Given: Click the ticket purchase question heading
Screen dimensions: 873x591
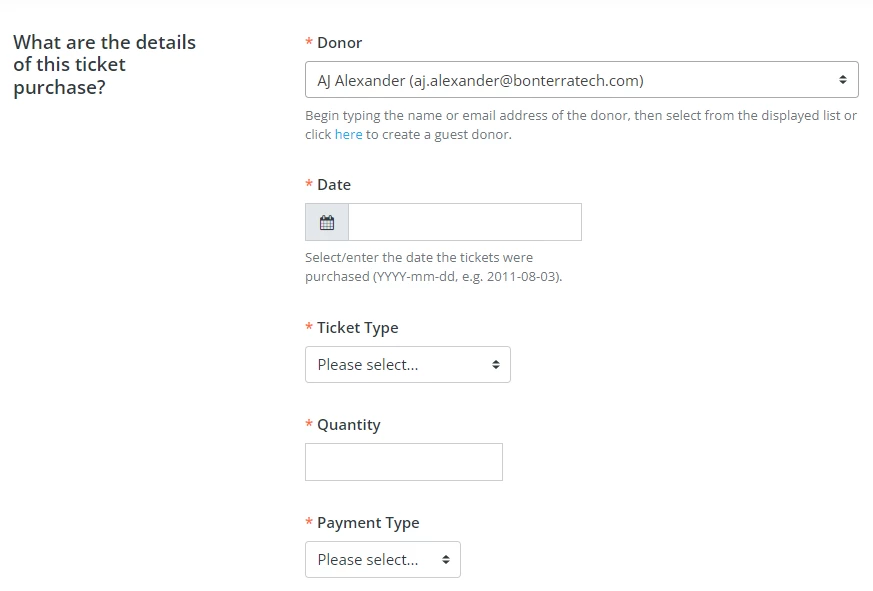Looking at the screenshot, I should tap(104, 64).
